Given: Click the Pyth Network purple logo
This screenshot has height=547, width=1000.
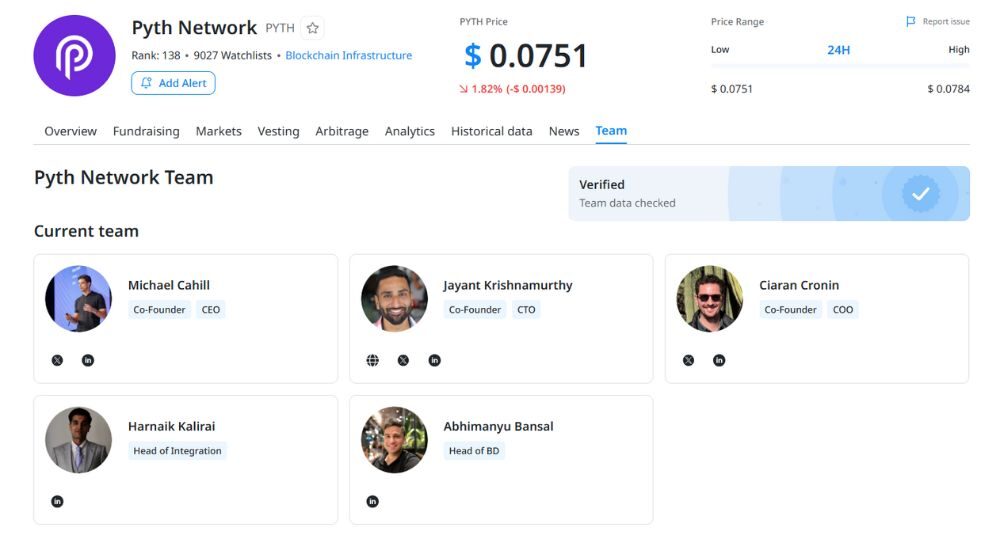Looking at the screenshot, I should tap(74, 55).
